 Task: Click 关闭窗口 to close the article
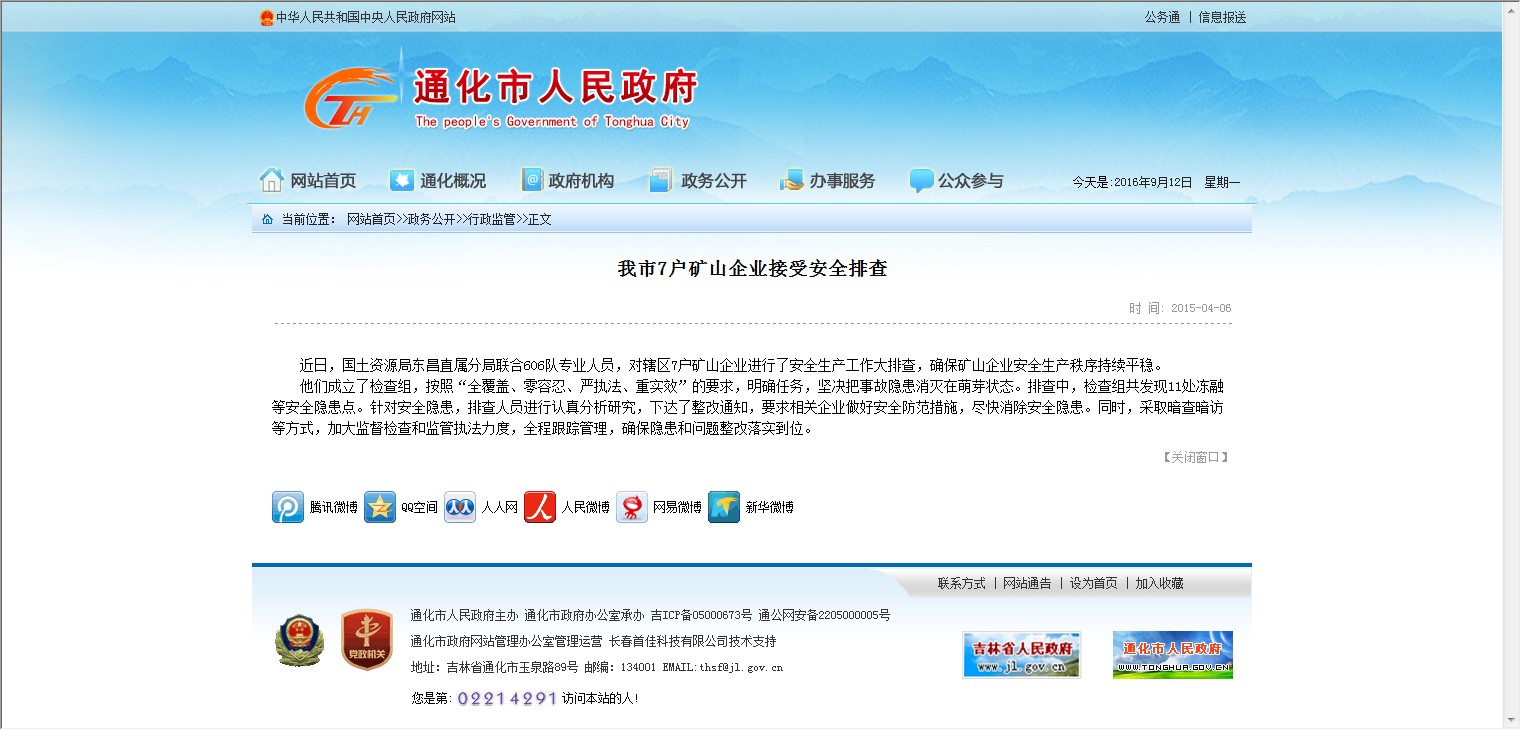point(1195,457)
